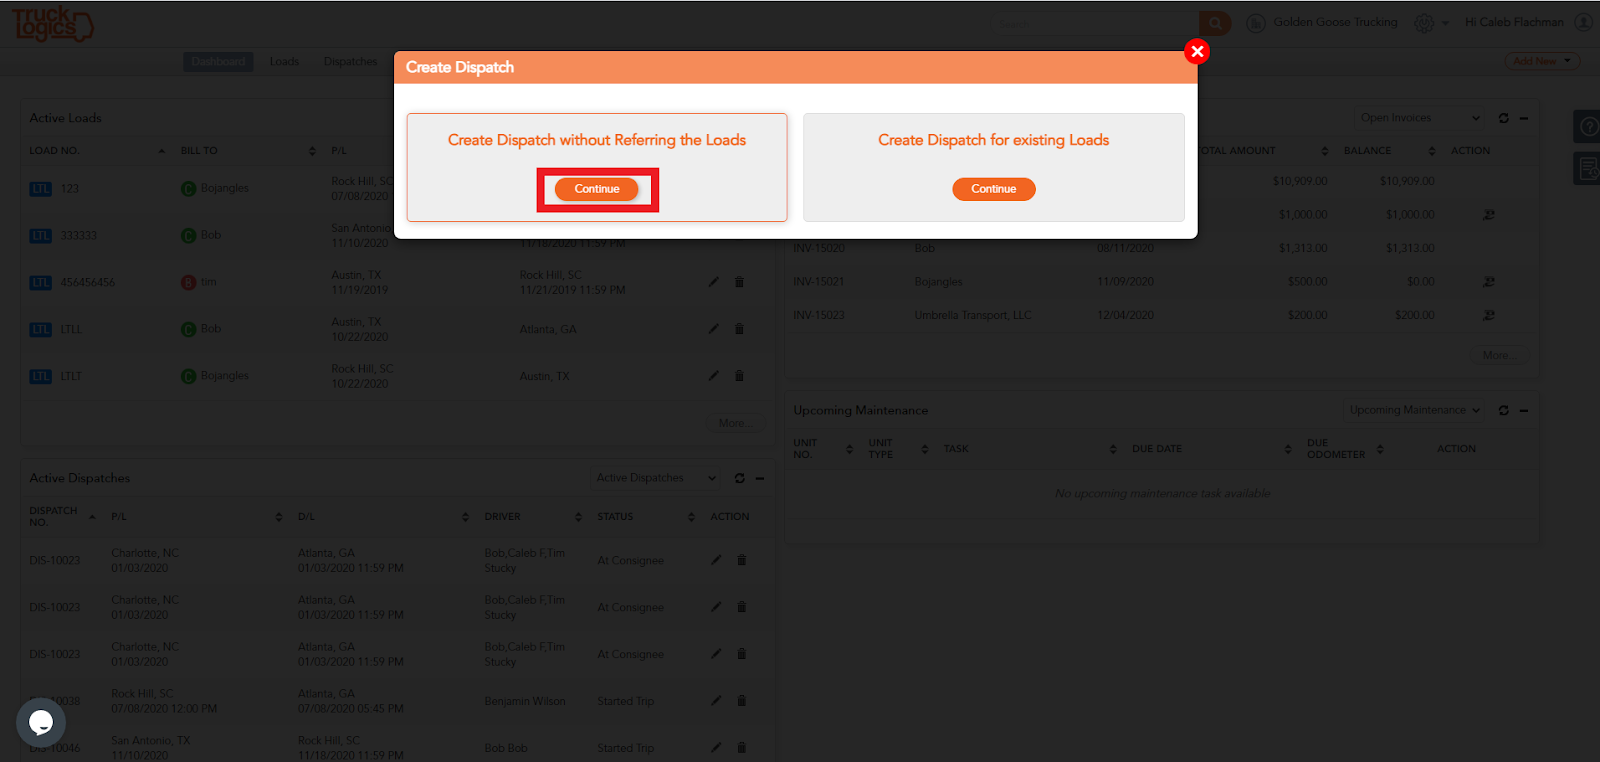Open the Active Dispatches dropdown
1600x762 pixels.
point(654,478)
